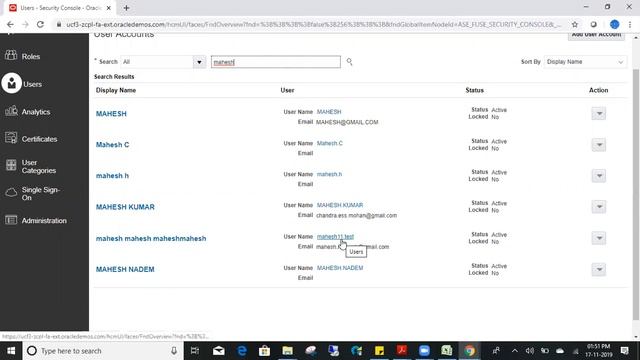Open the MAHESH KUMAR display name link
Screen dimensions: 640x360
click(x=125, y=207)
